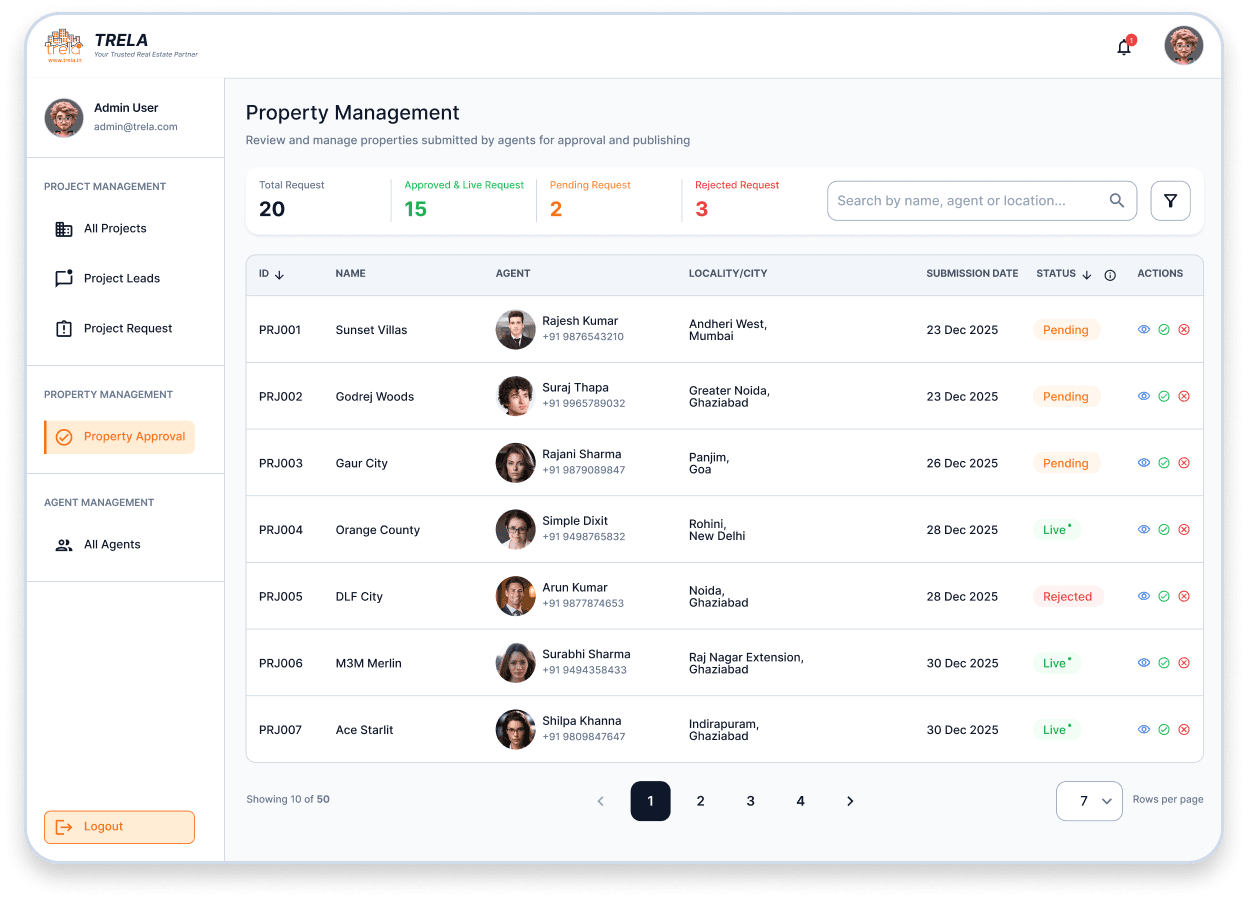Reject the Godrej Woods request
The image size is (1248, 900).
1184,396
